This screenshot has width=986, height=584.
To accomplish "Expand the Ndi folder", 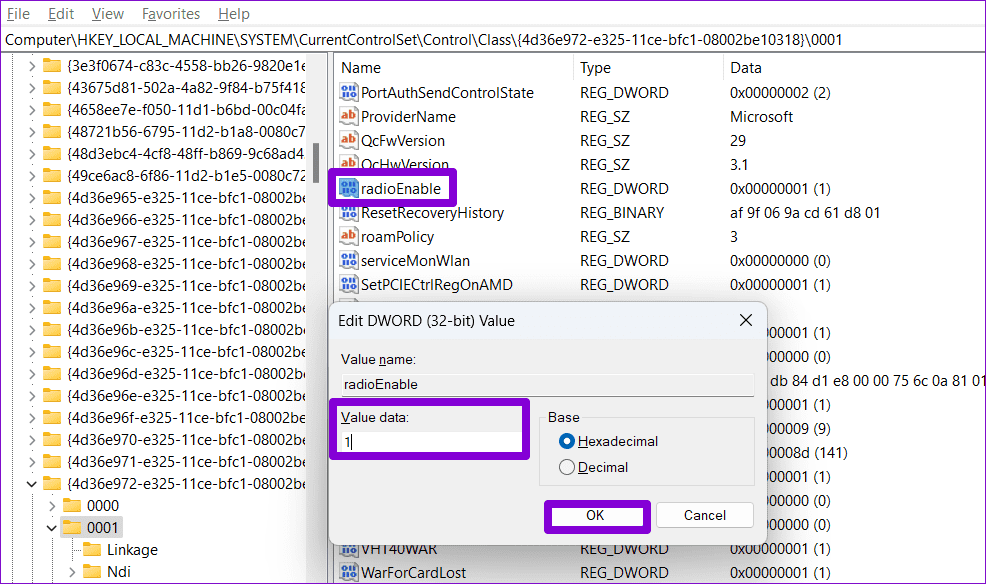I will [72, 571].
